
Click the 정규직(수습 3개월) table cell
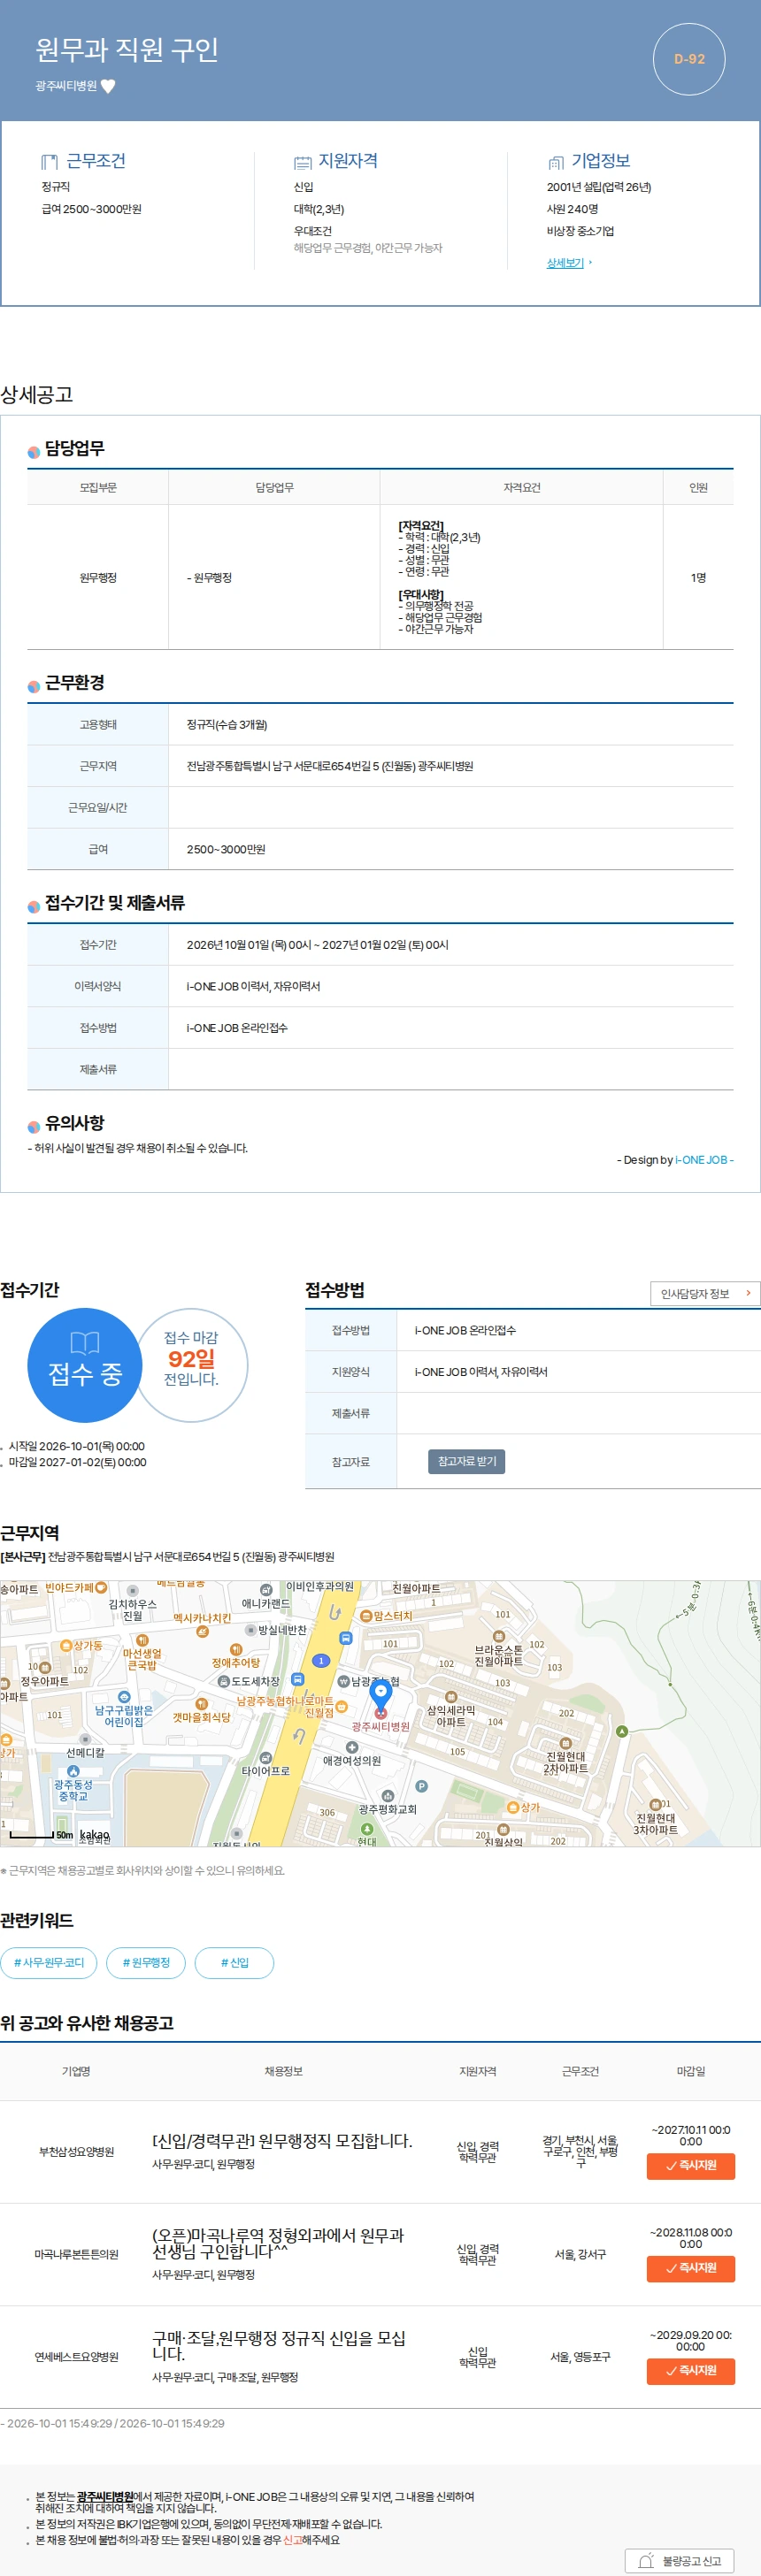click(451, 724)
